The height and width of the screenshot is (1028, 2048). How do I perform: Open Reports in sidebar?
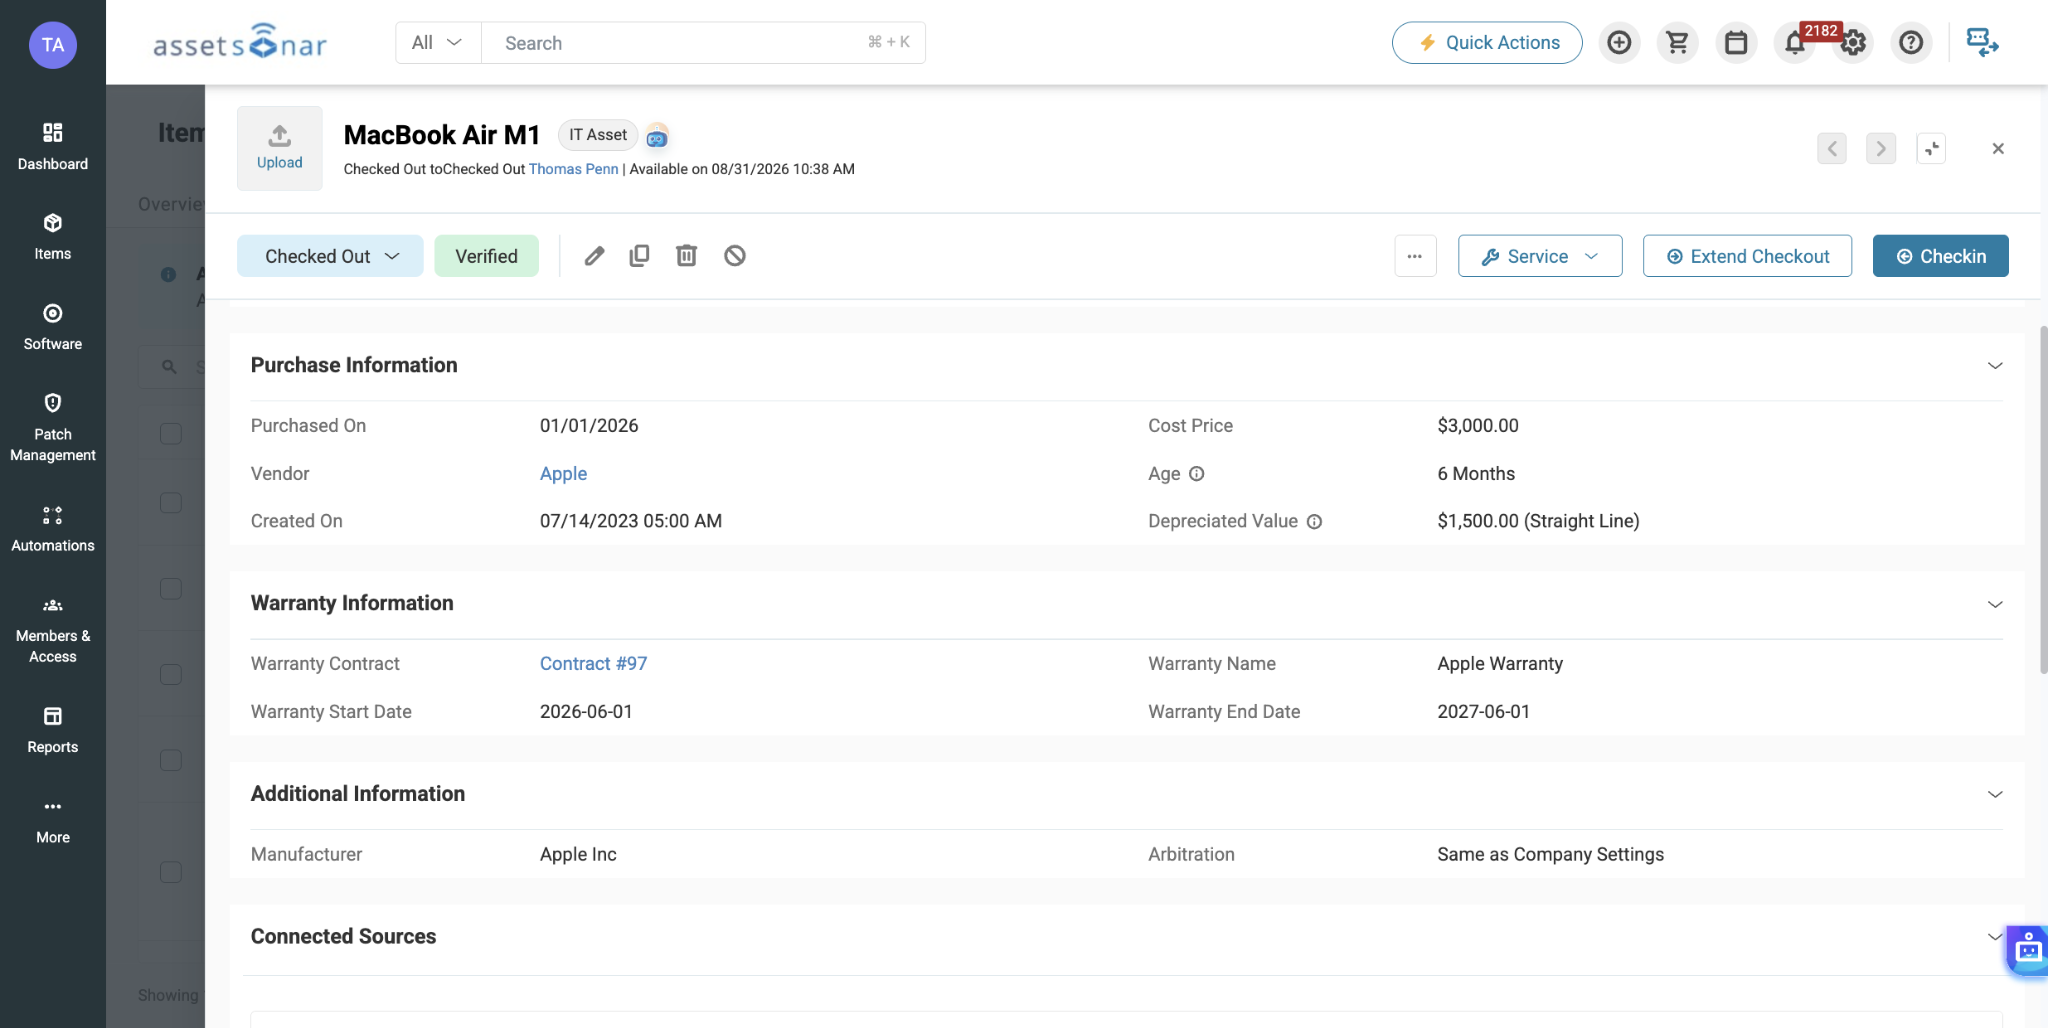tap(52, 730)
